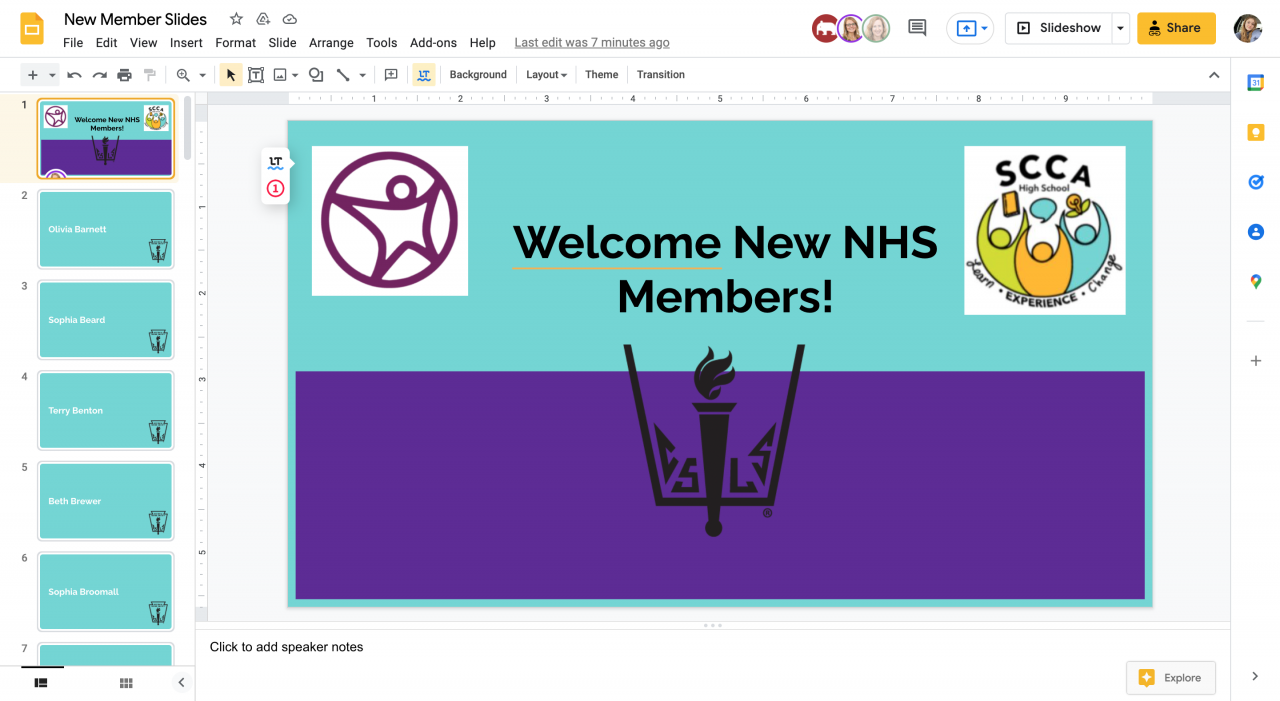Open the File menu
The image size is (1280, 701).
pos(73,43)
